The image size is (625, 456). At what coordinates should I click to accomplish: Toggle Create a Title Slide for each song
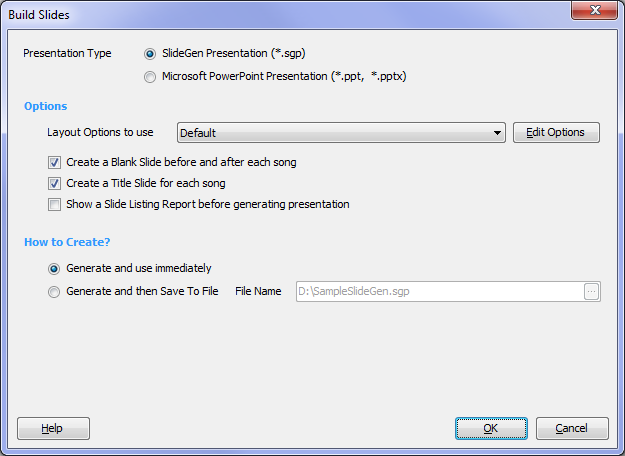tap(55, 184)
